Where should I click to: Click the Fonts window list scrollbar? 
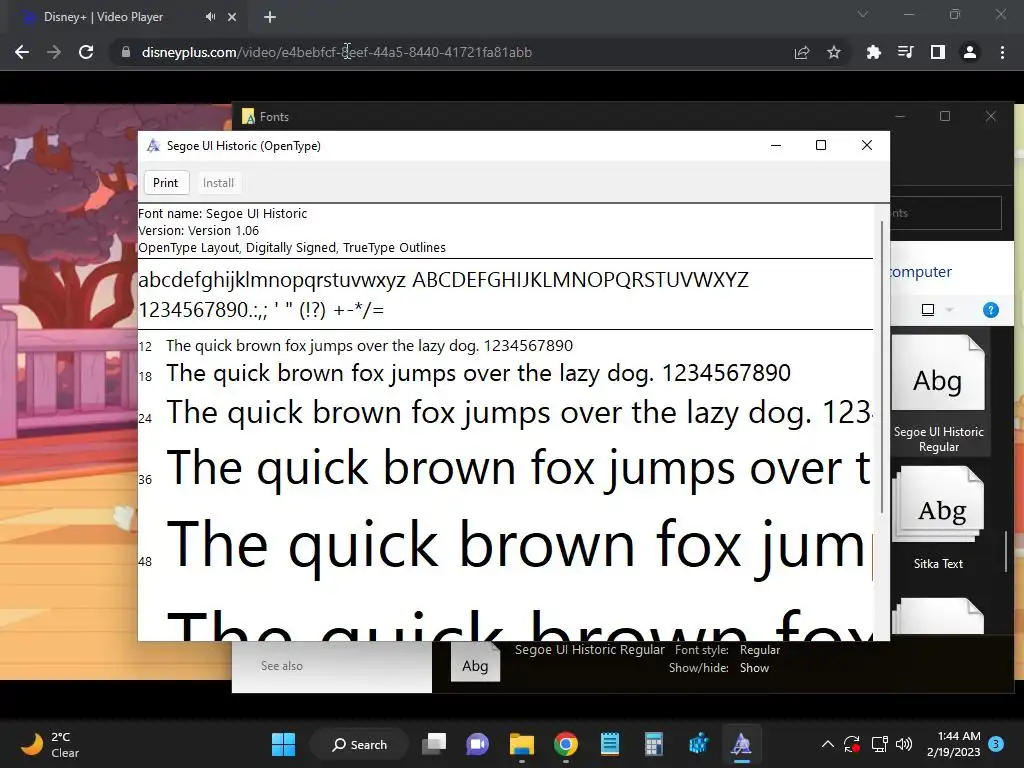[1006, 552]
